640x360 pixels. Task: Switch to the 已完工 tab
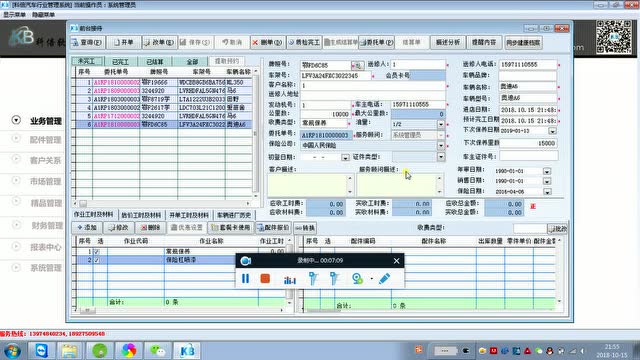coord(120,62)
